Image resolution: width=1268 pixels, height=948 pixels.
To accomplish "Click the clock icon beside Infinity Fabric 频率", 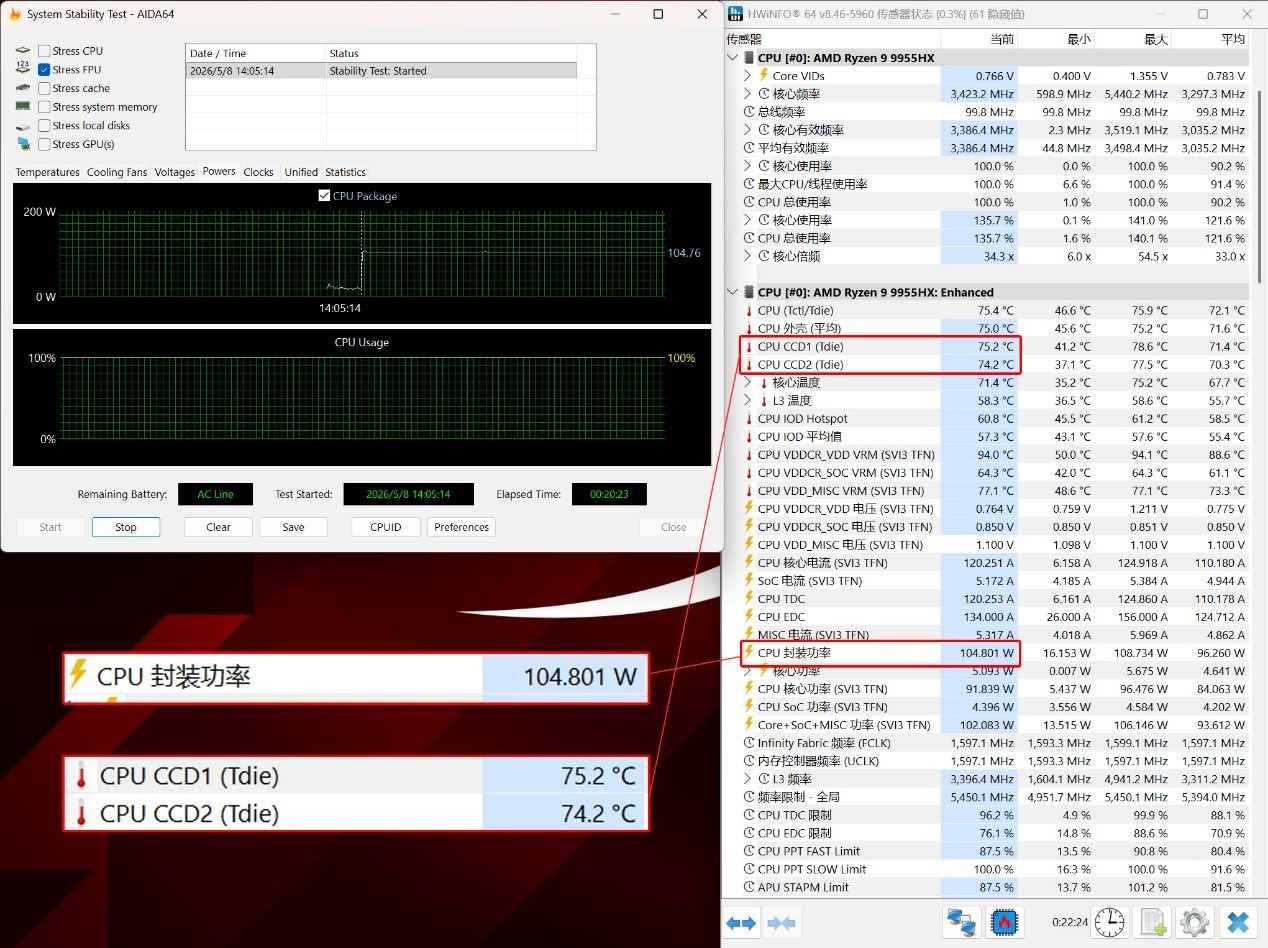I will (x=749, y=743).
